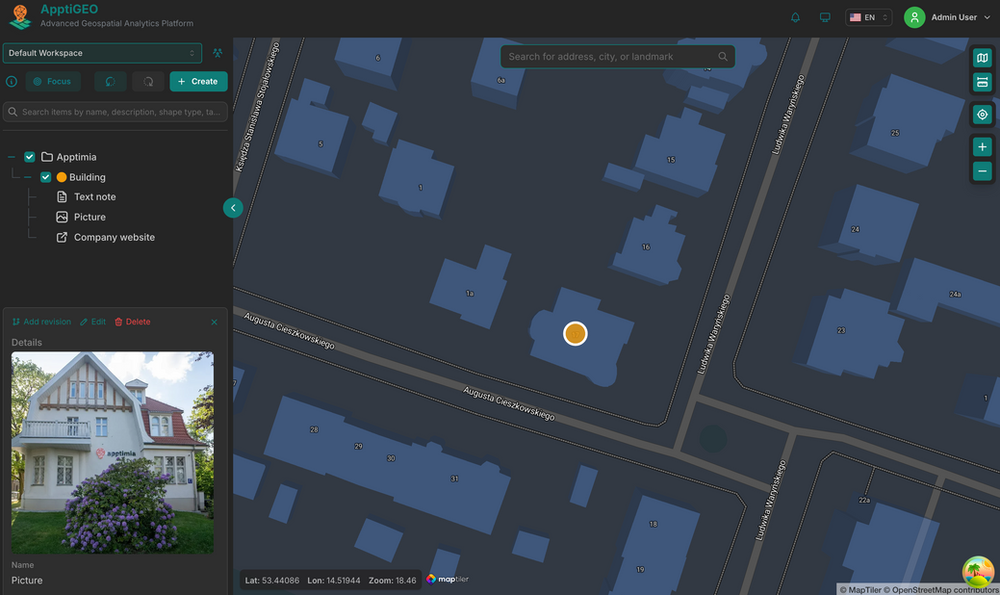1000x595 pixels.
Task: Close the details panel with the X
Action: click(x=214, y=322)
